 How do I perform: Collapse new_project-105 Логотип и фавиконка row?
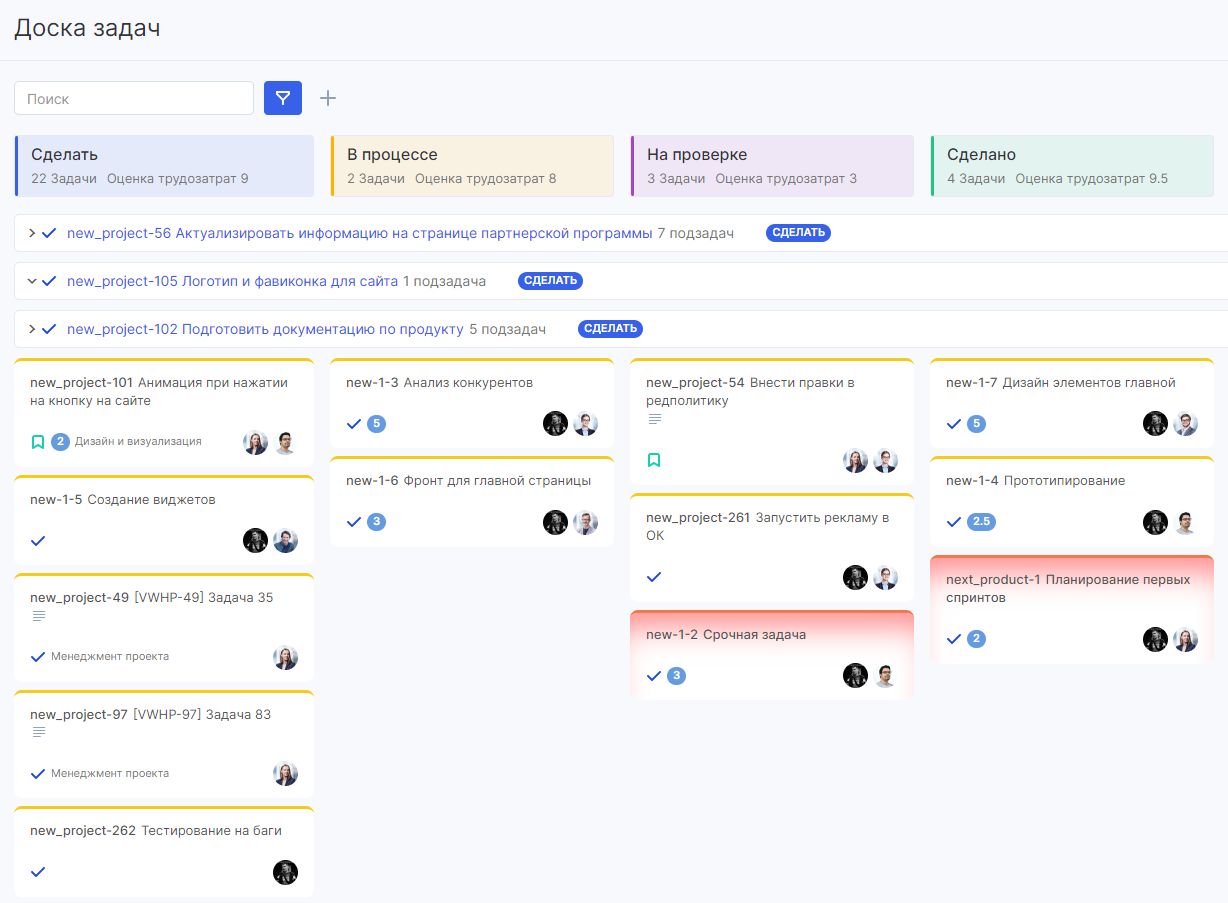pyautogui.click(x=32, y=281)
